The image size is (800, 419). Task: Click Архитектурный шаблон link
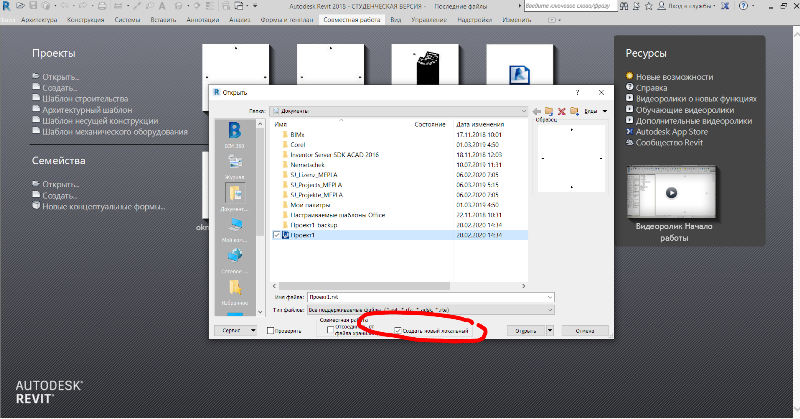[x=87, y=110]
